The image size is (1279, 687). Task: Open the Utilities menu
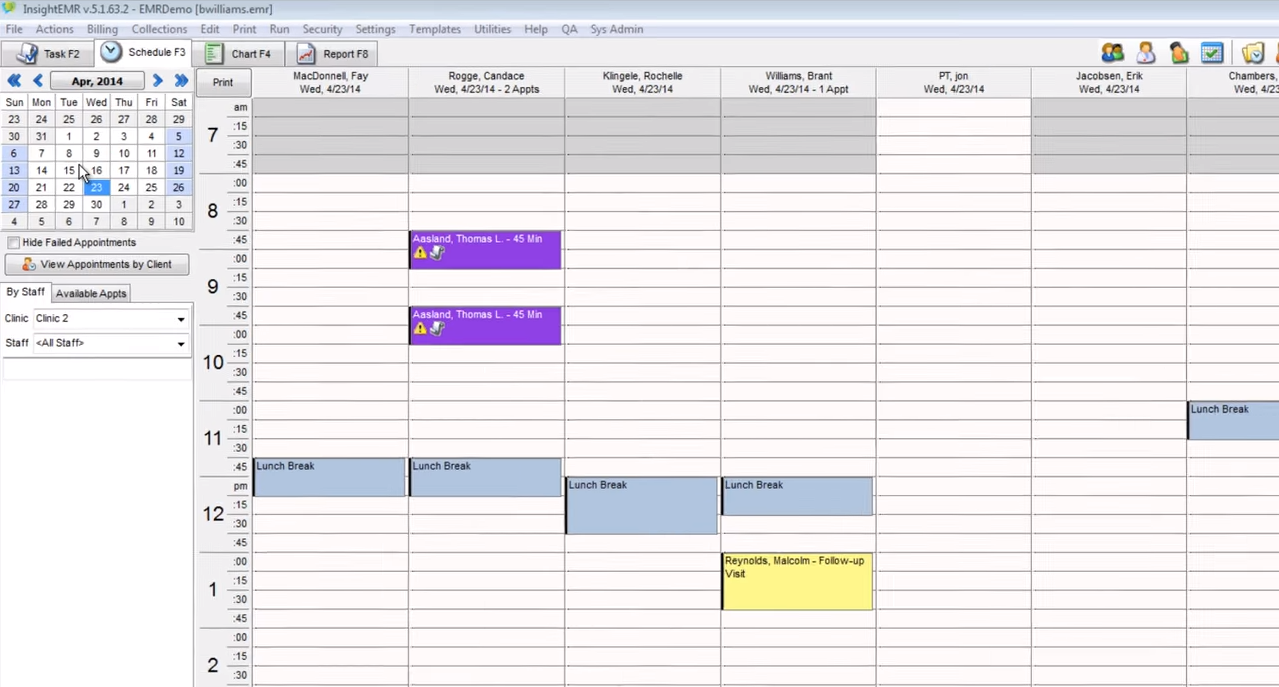pos(492,29)
